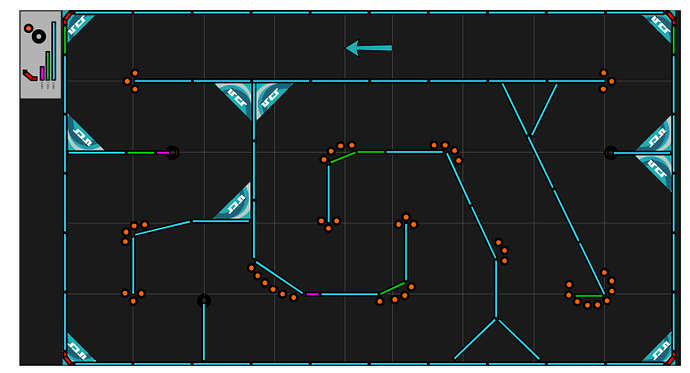Click the orange ball in the legend panel
Viewport: 690px width, 373px height.
[28, 28]
